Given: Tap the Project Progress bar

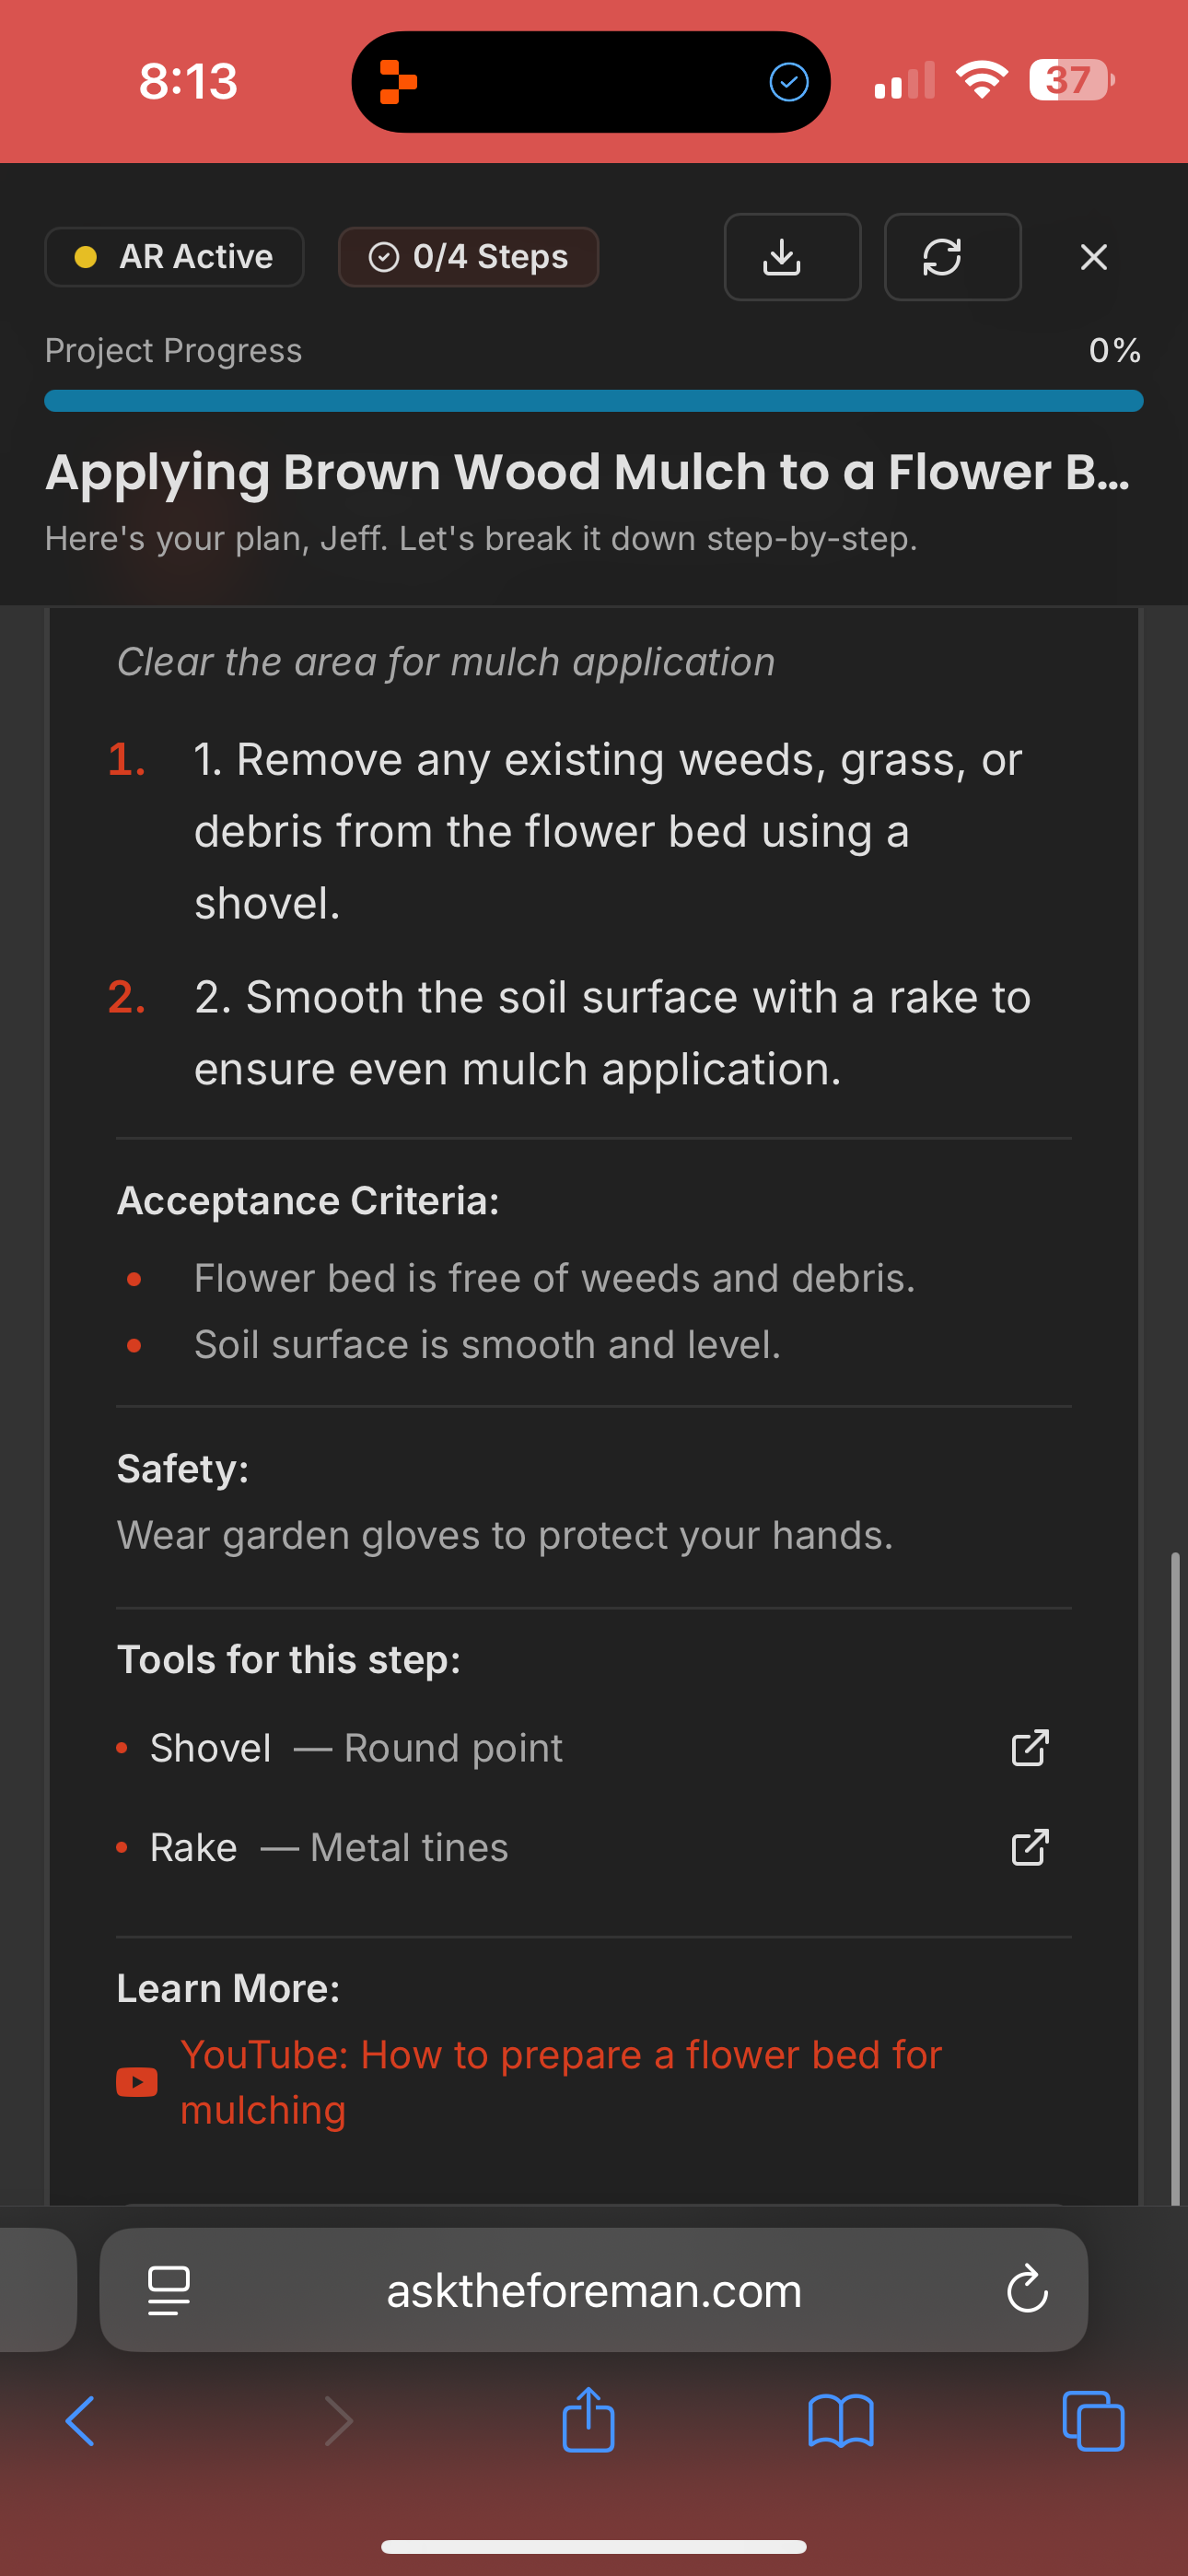Looking at the screenshot, I should coord(592,400).
